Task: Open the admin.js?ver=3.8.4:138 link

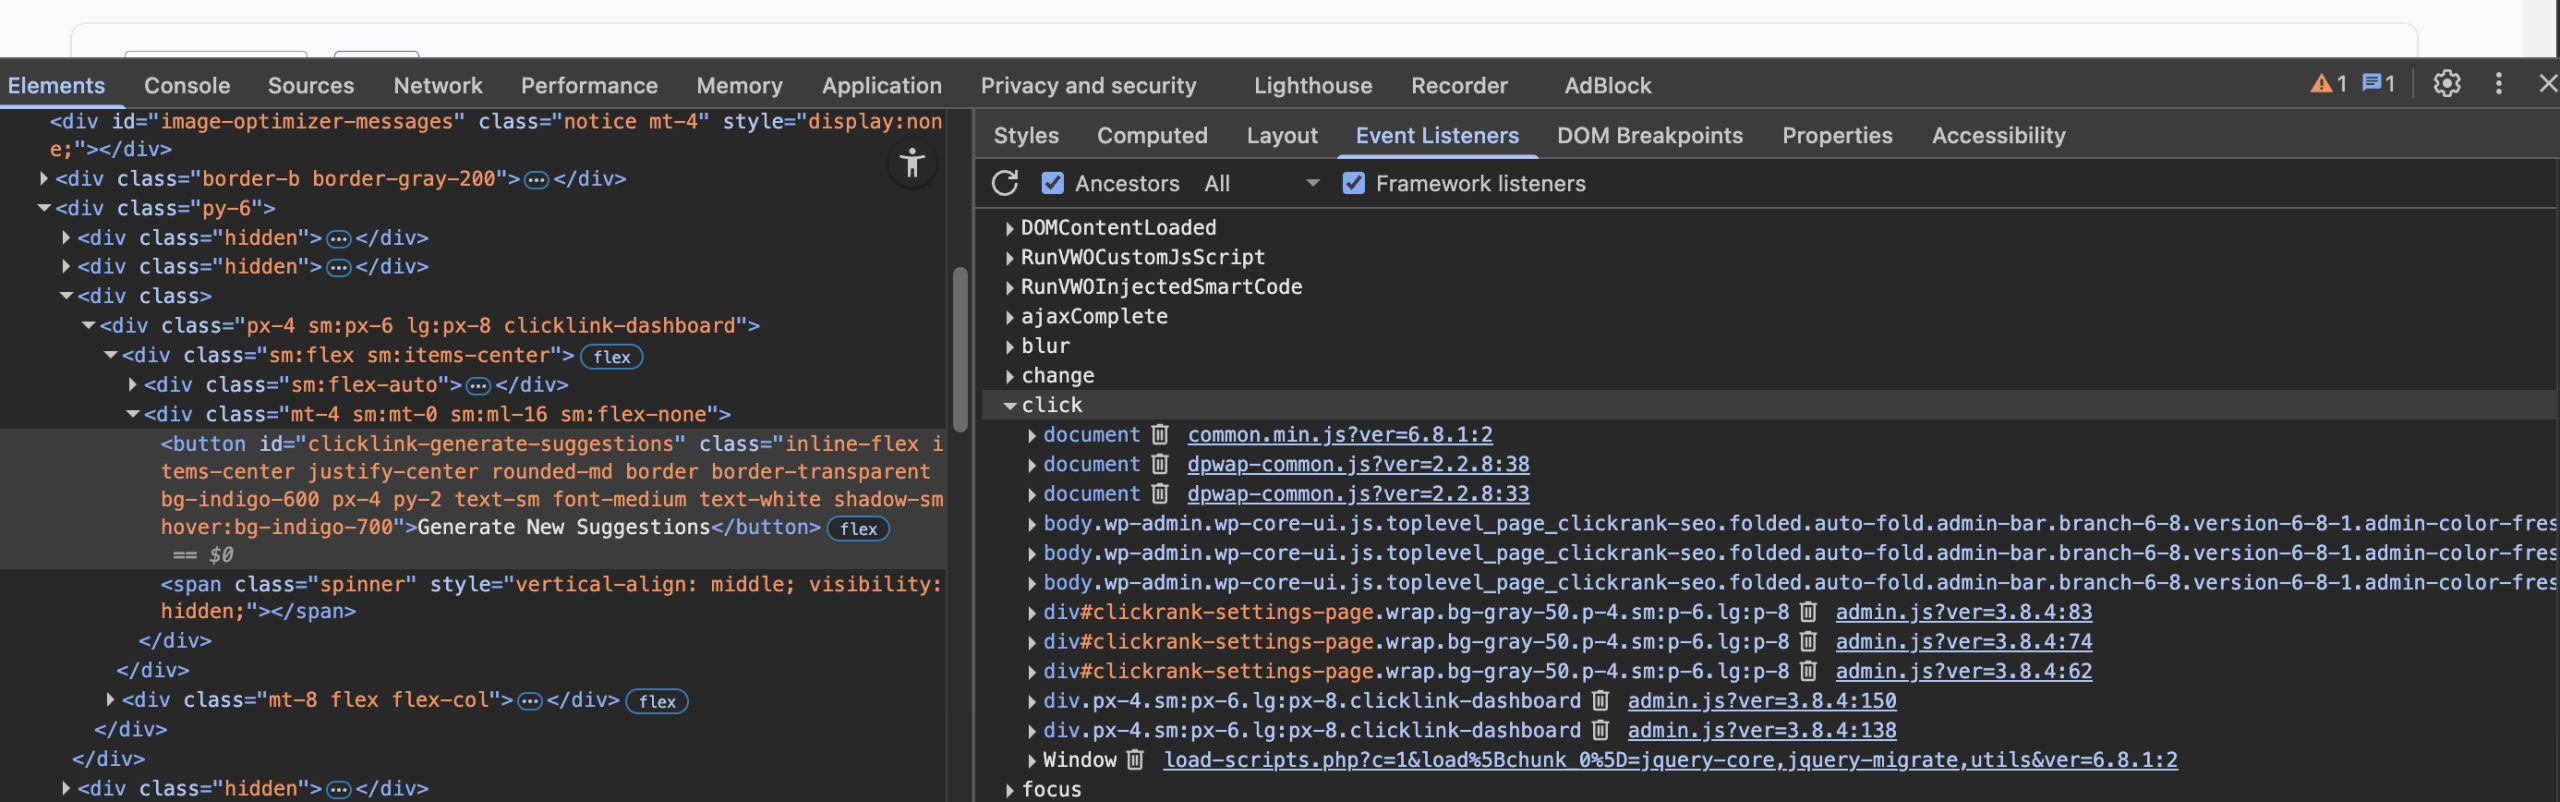Action: coord(1762,731)
